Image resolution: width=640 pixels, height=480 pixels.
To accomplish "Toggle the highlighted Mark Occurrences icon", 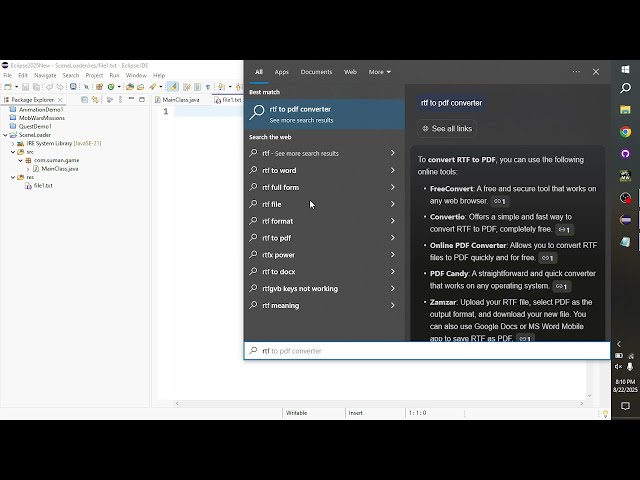I will [173, 87].
